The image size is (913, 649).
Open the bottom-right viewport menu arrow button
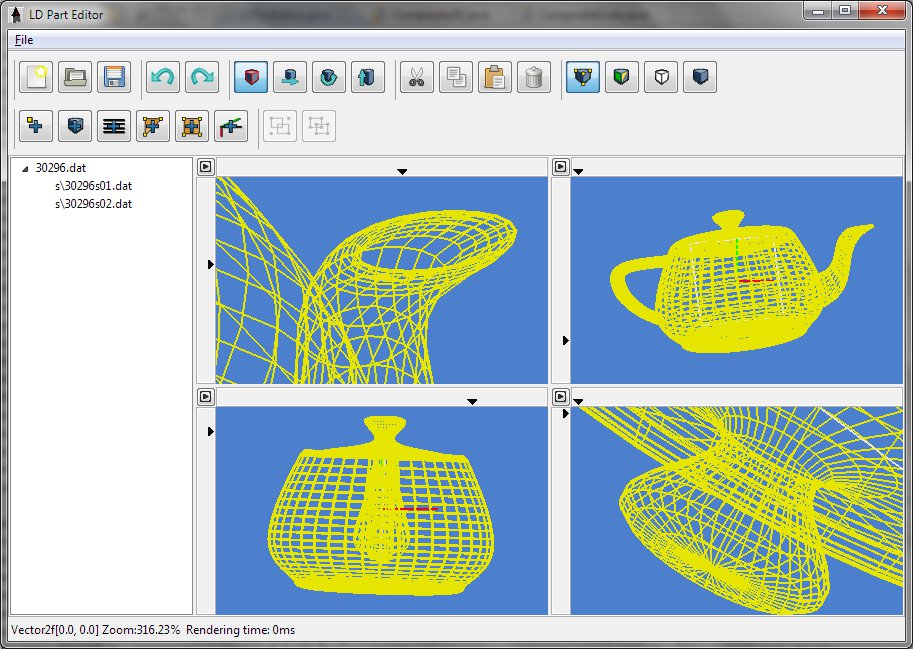561,396
